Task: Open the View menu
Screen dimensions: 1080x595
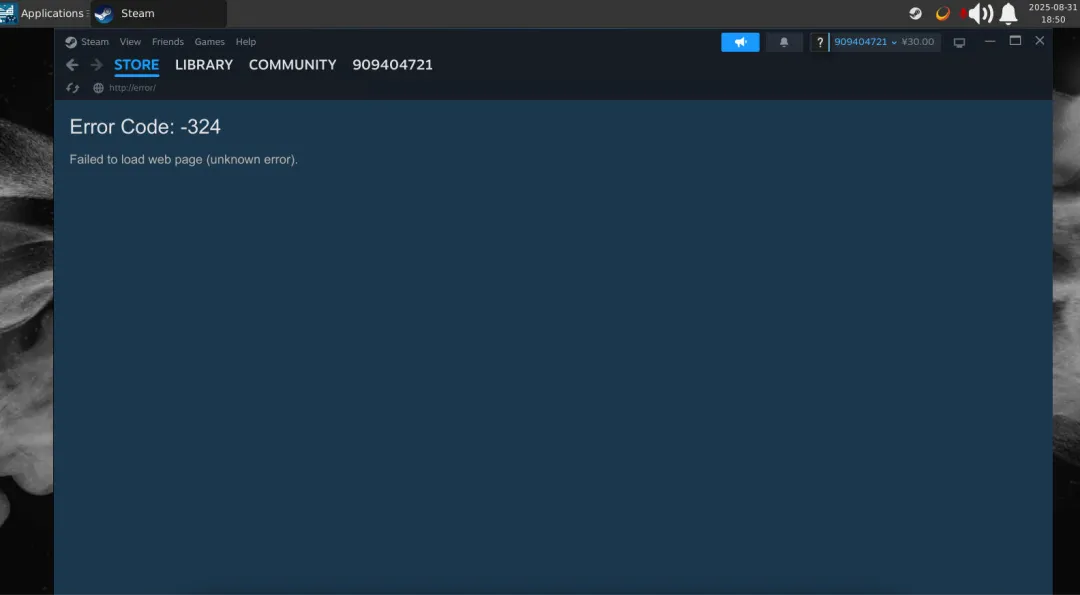Action: [x=130, y=42]
